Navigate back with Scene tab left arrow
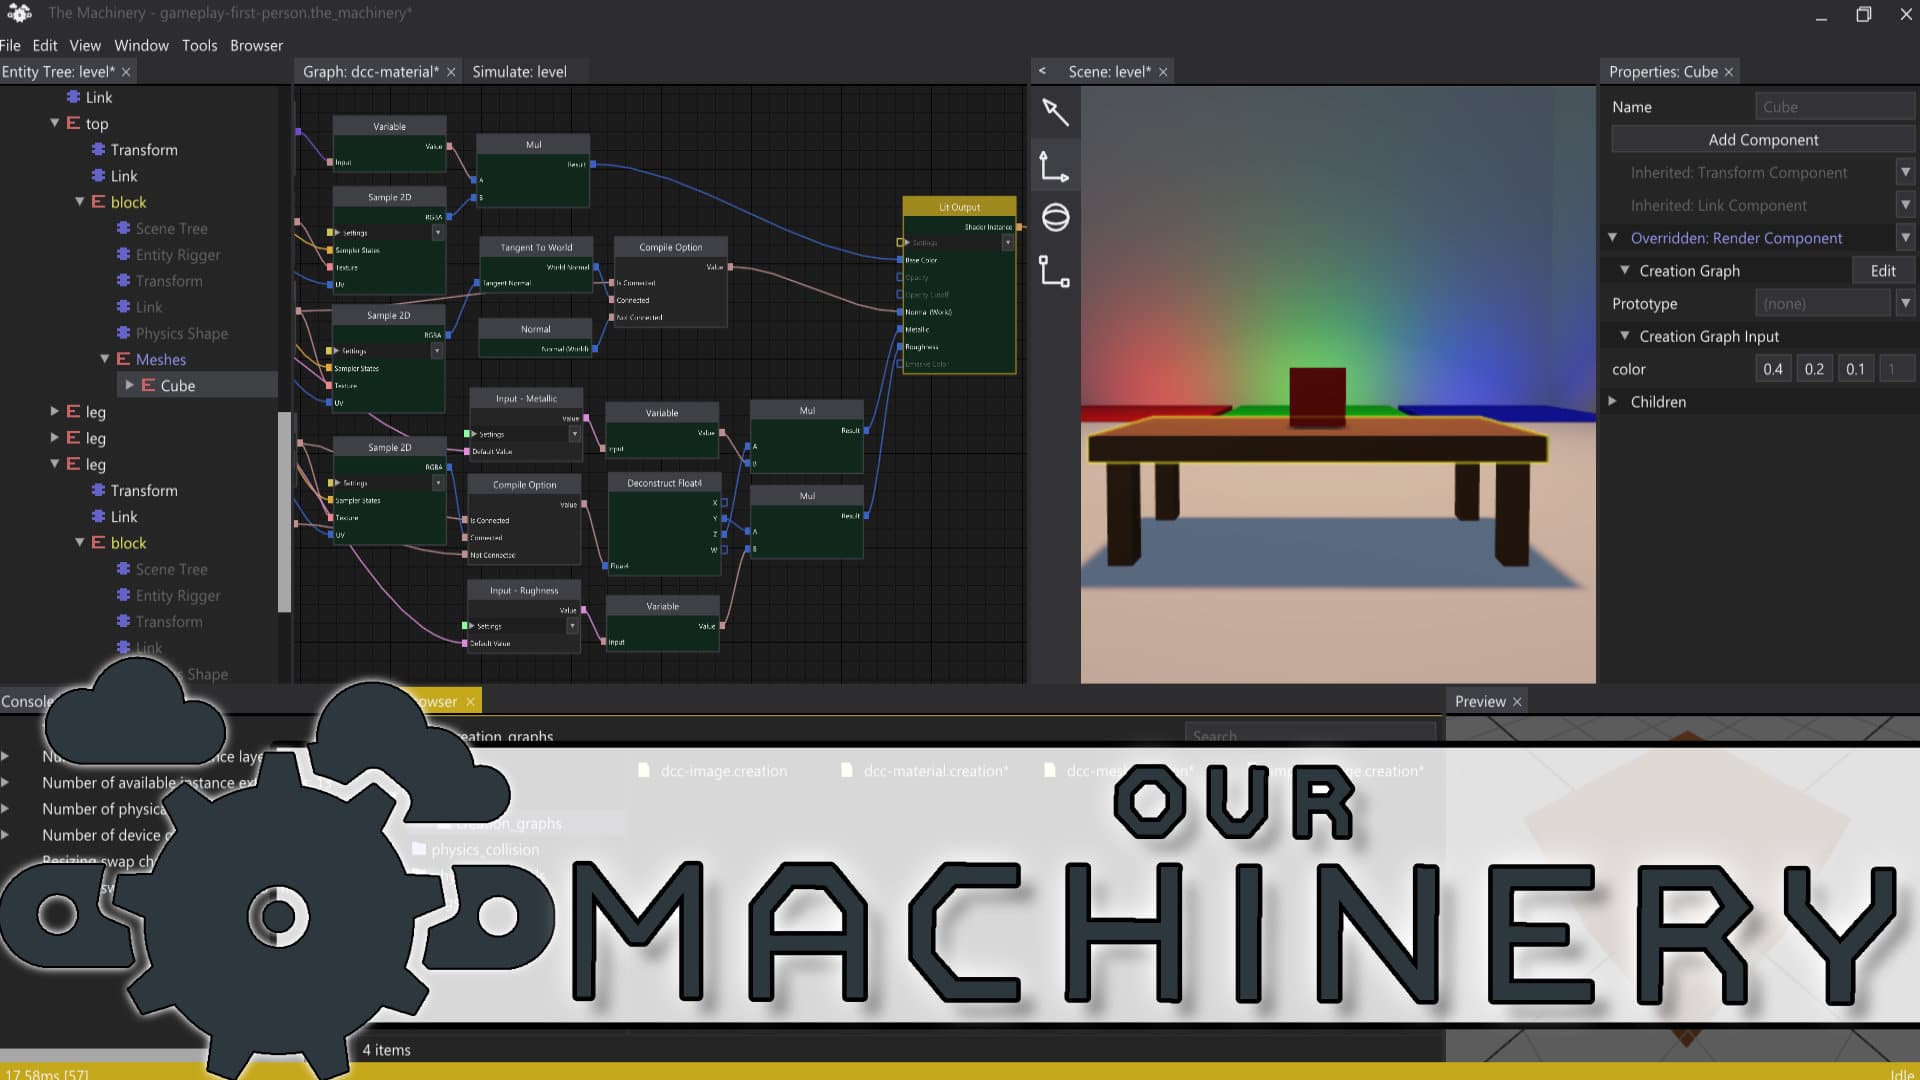The width and height of the screenshot is (1920, 1080). click(1042, 71)
